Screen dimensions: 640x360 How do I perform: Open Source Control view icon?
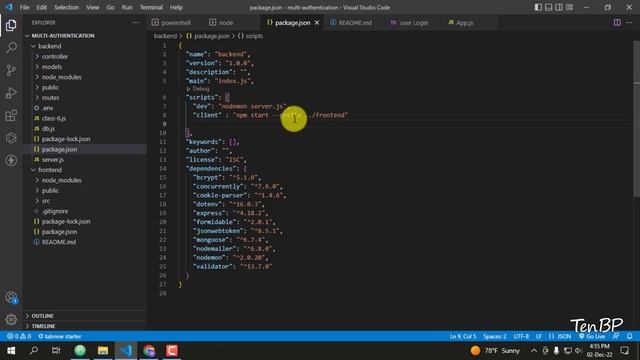pos(11,70)
